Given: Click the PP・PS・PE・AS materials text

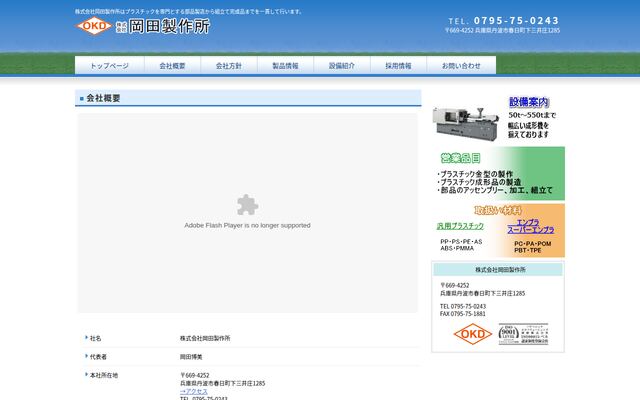Looking at the screenshot, I should point(461,242).
